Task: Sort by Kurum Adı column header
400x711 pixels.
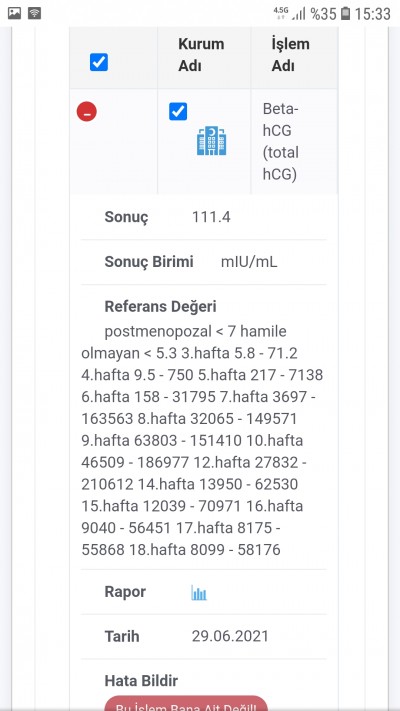Action: [x=201, y=55]
